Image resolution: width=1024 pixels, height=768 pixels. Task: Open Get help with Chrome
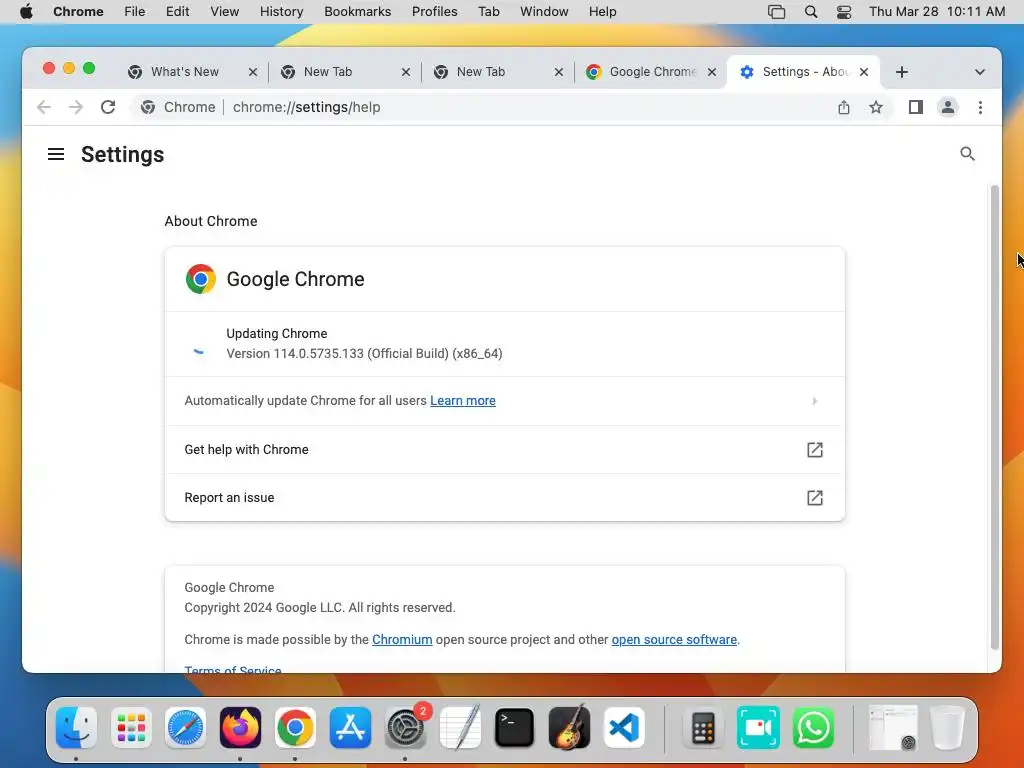tap(504, 449)
